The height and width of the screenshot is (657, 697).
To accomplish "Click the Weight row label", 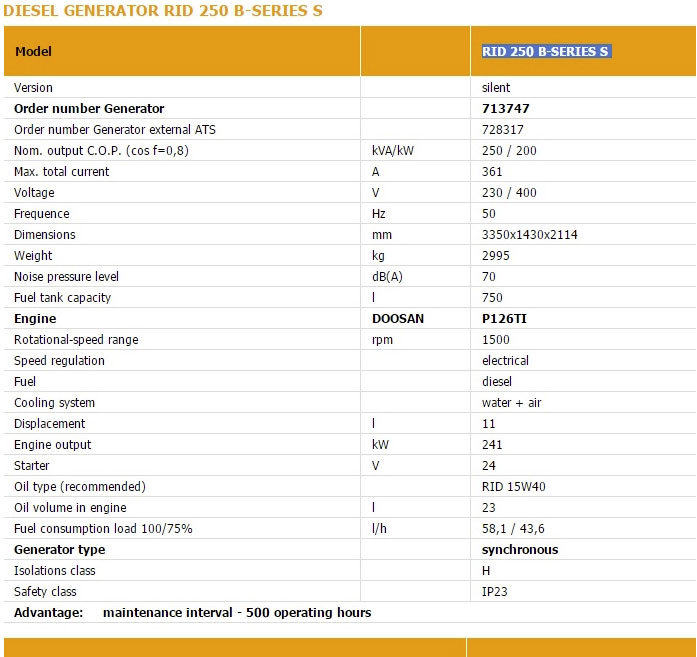I will coord(33,256).
